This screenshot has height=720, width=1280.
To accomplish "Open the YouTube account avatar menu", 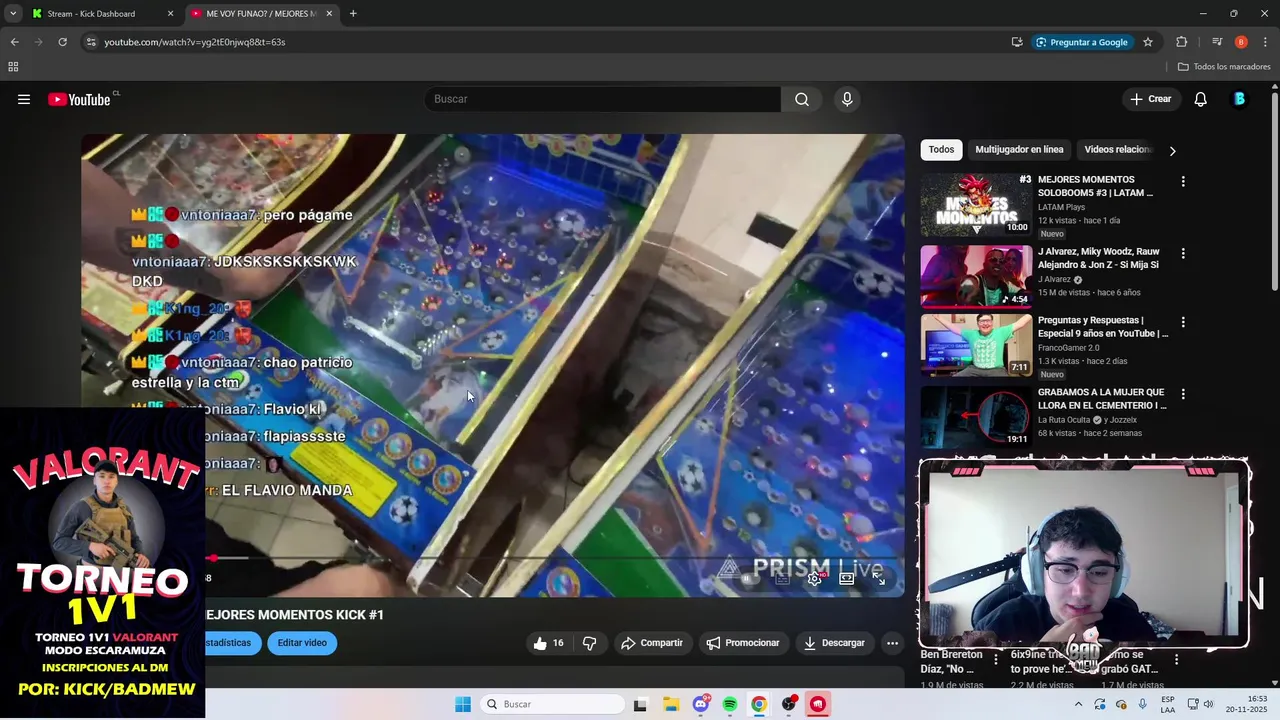I will click(x=1239, y=99).
